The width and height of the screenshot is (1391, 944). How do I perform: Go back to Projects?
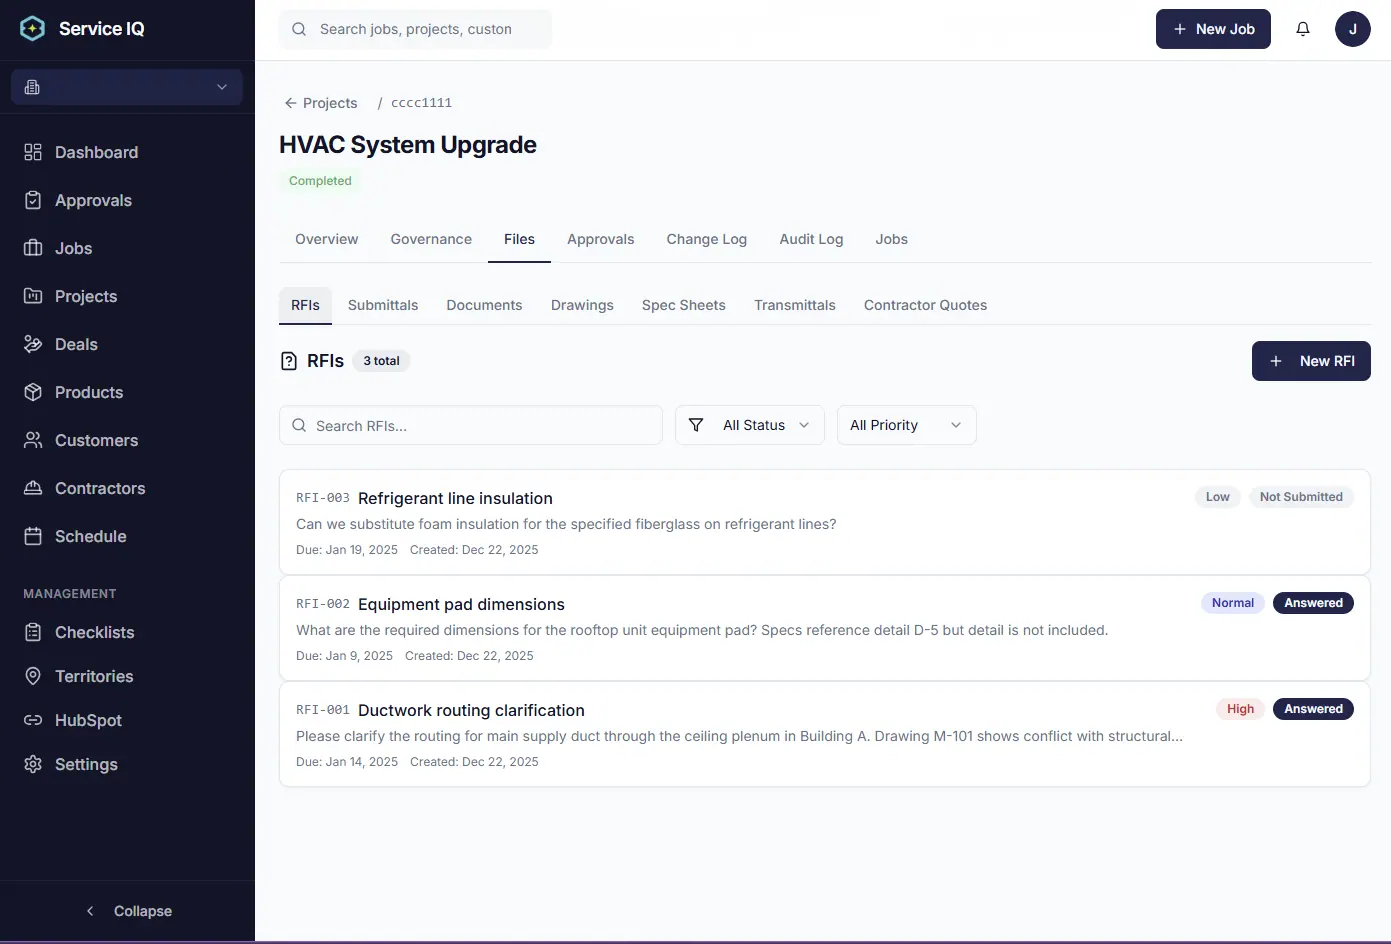tap(320, 103)
